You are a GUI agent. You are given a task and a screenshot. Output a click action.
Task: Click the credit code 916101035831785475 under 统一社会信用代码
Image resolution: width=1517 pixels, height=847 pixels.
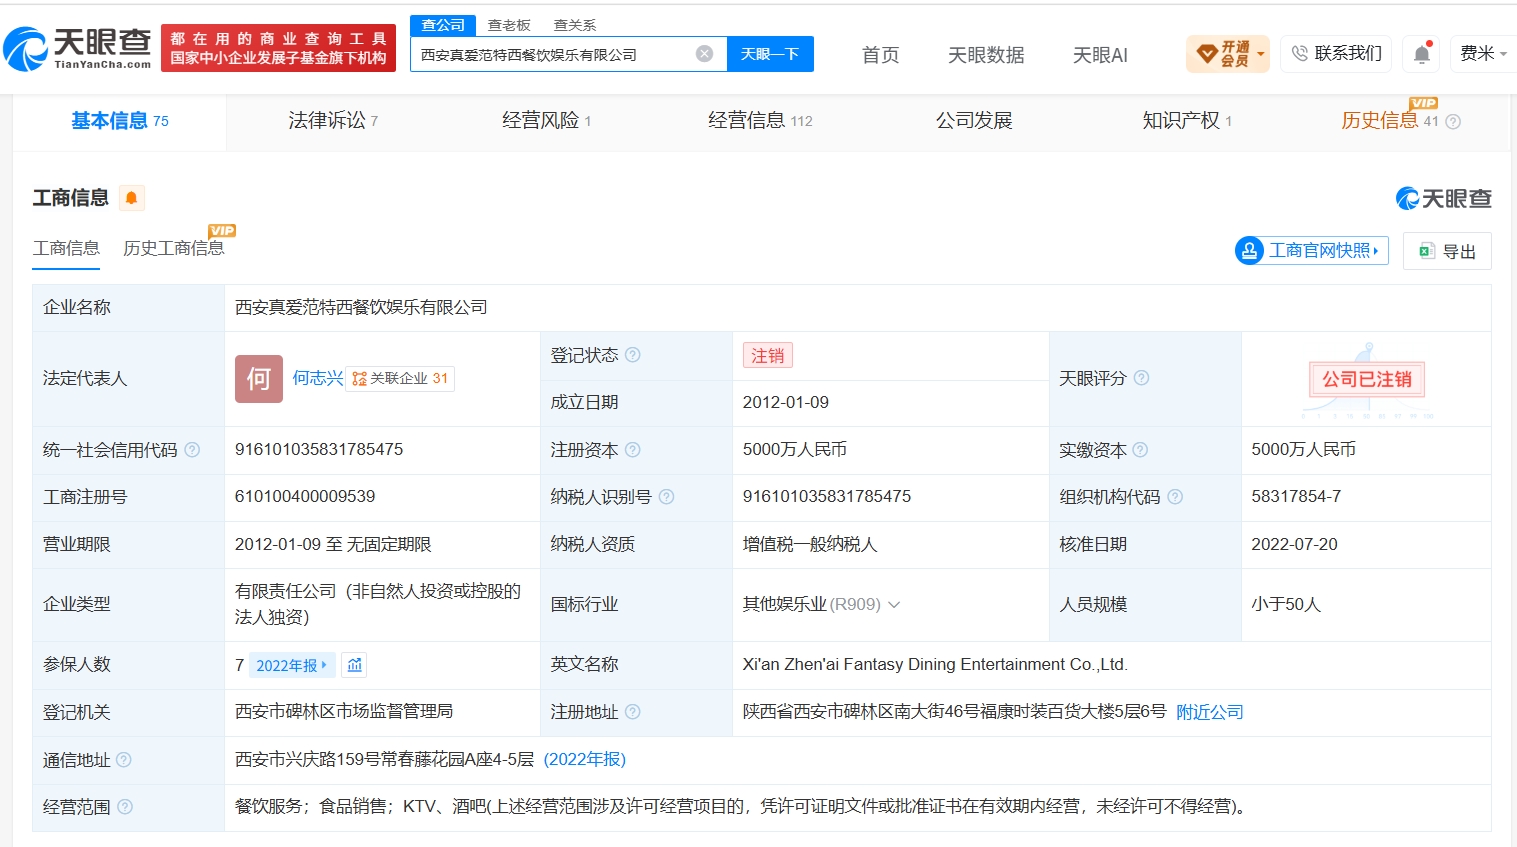tap(319, 449)
